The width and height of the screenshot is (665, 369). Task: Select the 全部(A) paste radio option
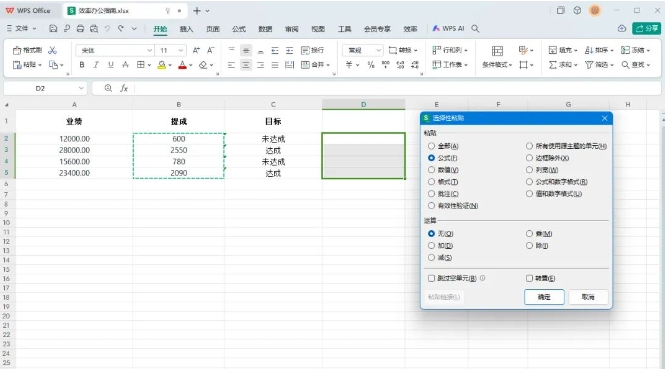431,146
